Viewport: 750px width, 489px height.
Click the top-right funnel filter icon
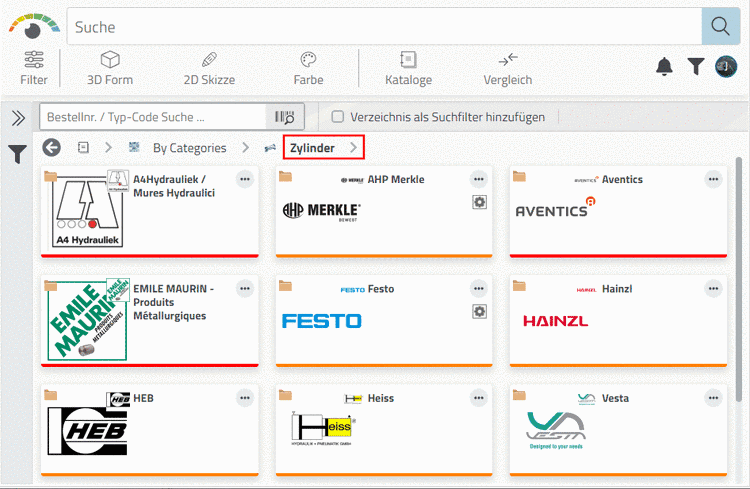(x=696, y=67)
